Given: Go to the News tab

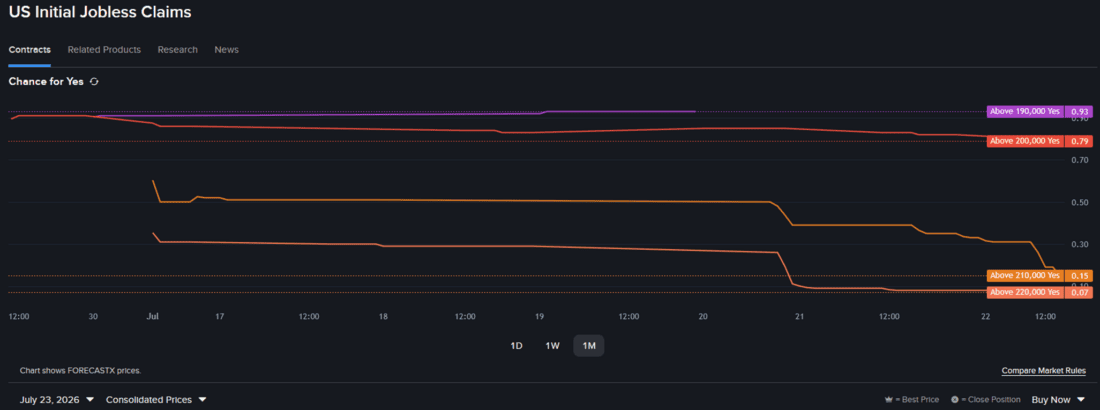Looking at the screenshot, I should pyautogui.click(x=227, y=50).
